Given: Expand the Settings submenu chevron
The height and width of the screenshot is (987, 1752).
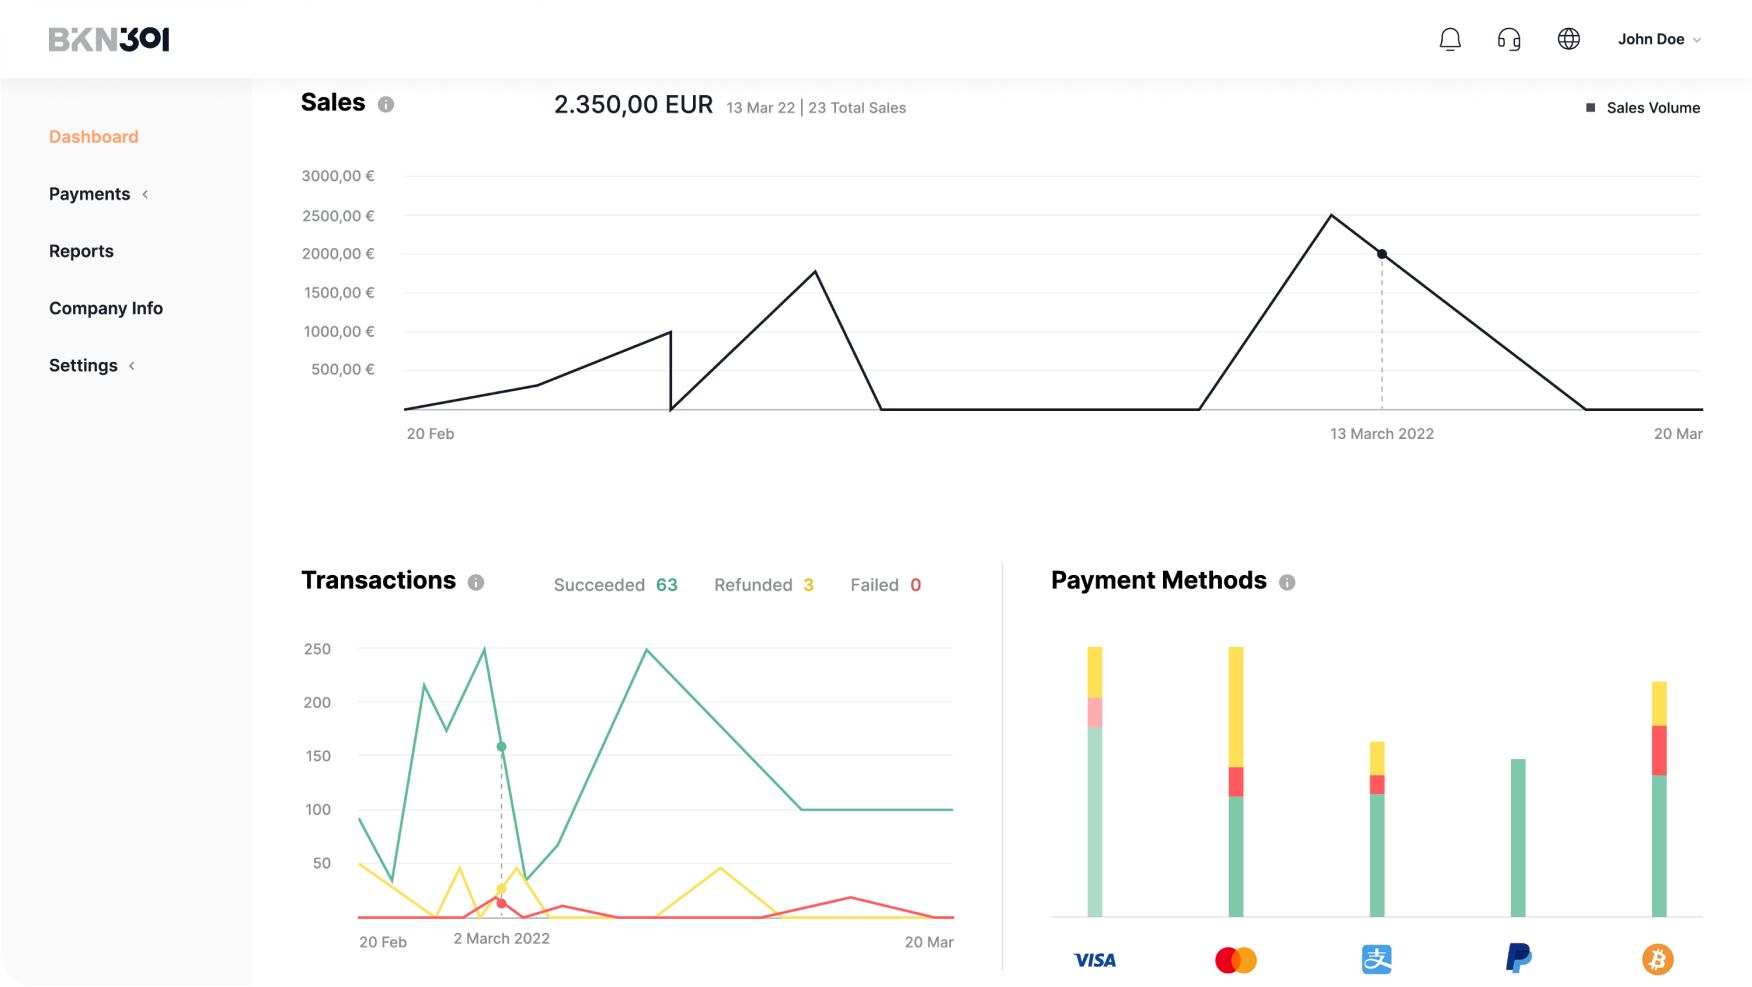Looking at the screenshot, I should [x=132, y=366].
